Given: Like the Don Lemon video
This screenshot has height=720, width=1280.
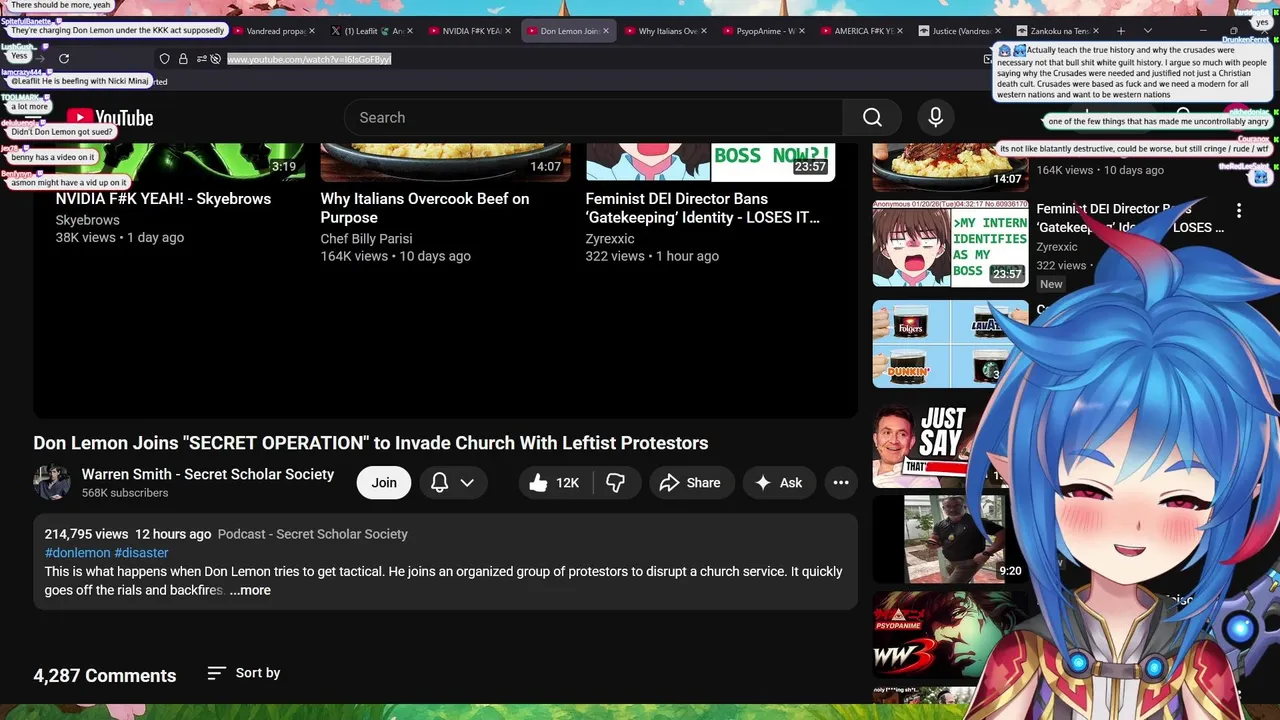Looking at the screenshot, I should point(554,483).
